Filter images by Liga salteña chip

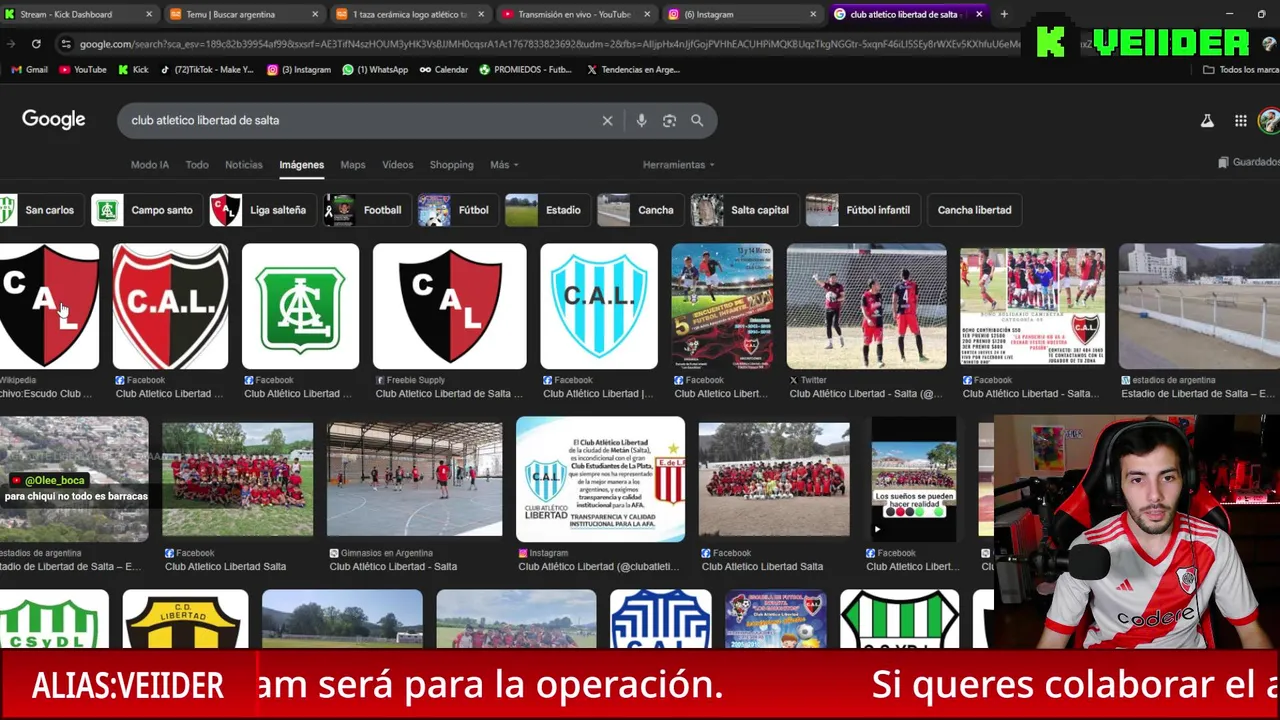262,210
